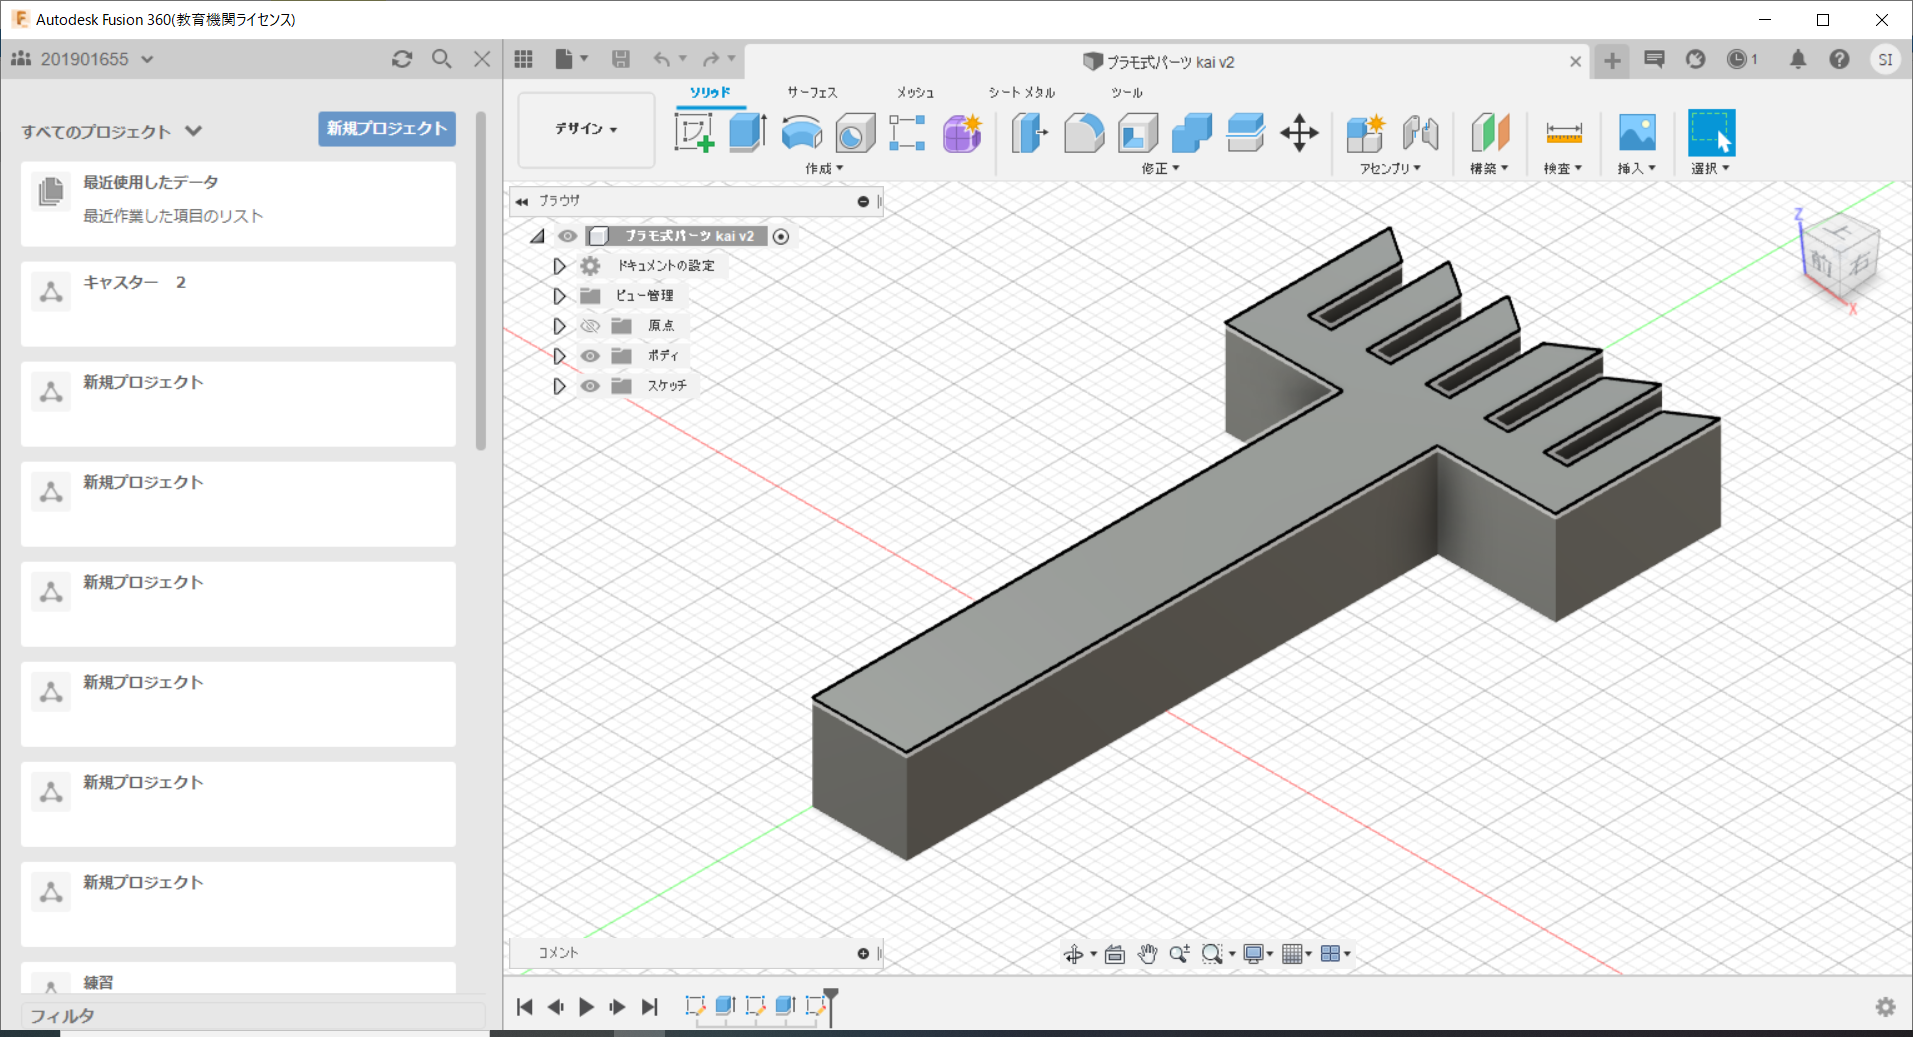This screenshot has width=1913, height=1037.
Task: Click the Fillet tool icon
Action: click(x=1083, y=133)
